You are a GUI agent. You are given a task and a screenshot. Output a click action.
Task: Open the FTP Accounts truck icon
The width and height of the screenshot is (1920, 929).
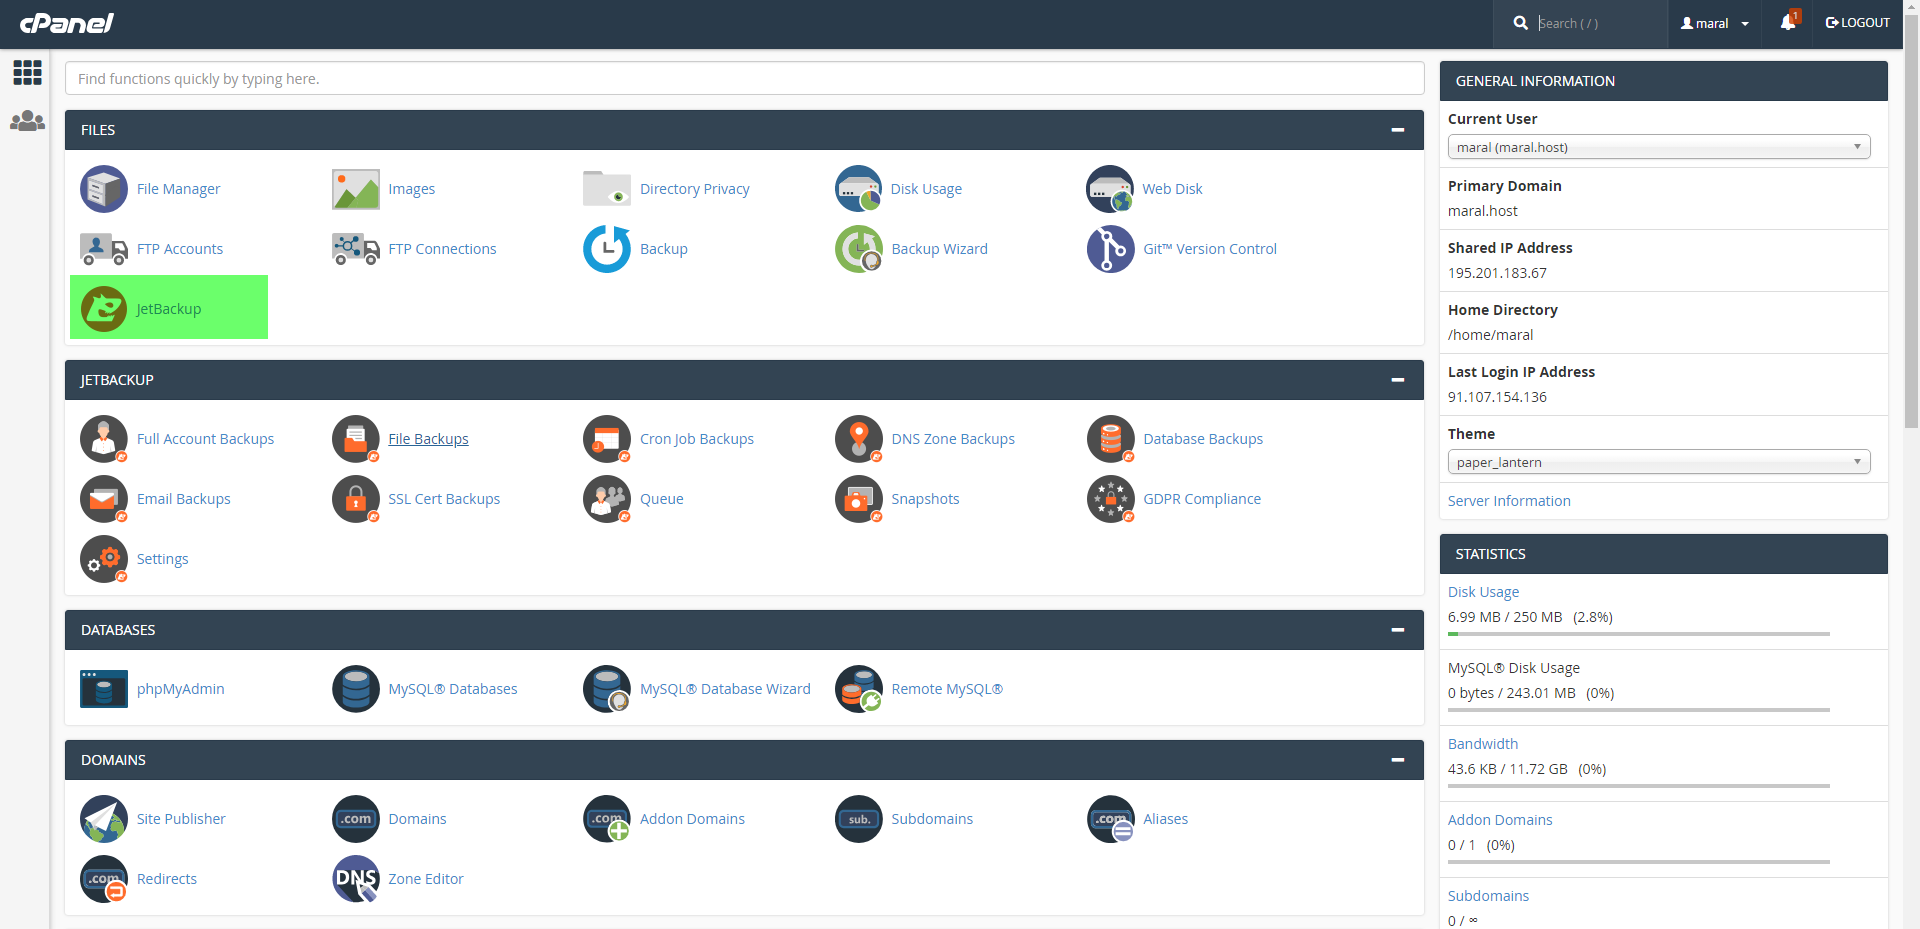(x=104, y=249)
